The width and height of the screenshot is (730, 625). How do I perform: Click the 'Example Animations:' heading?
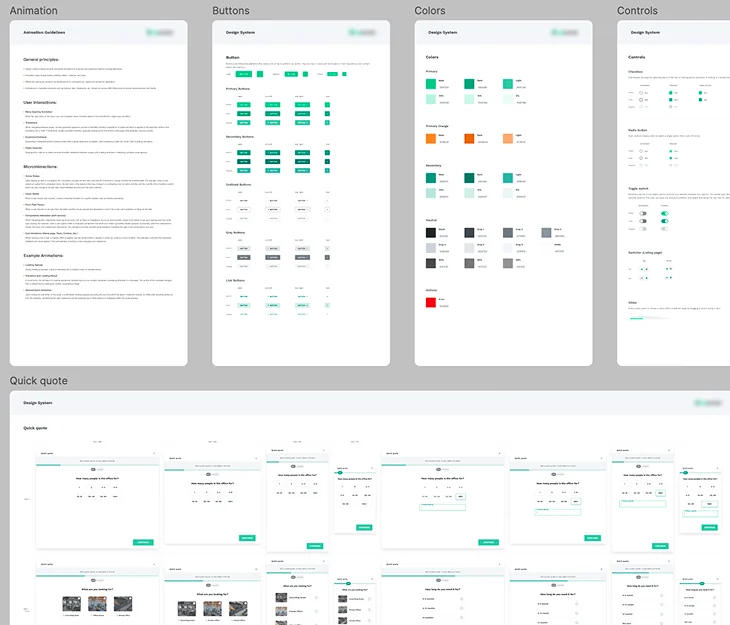(x=43, y=256)
